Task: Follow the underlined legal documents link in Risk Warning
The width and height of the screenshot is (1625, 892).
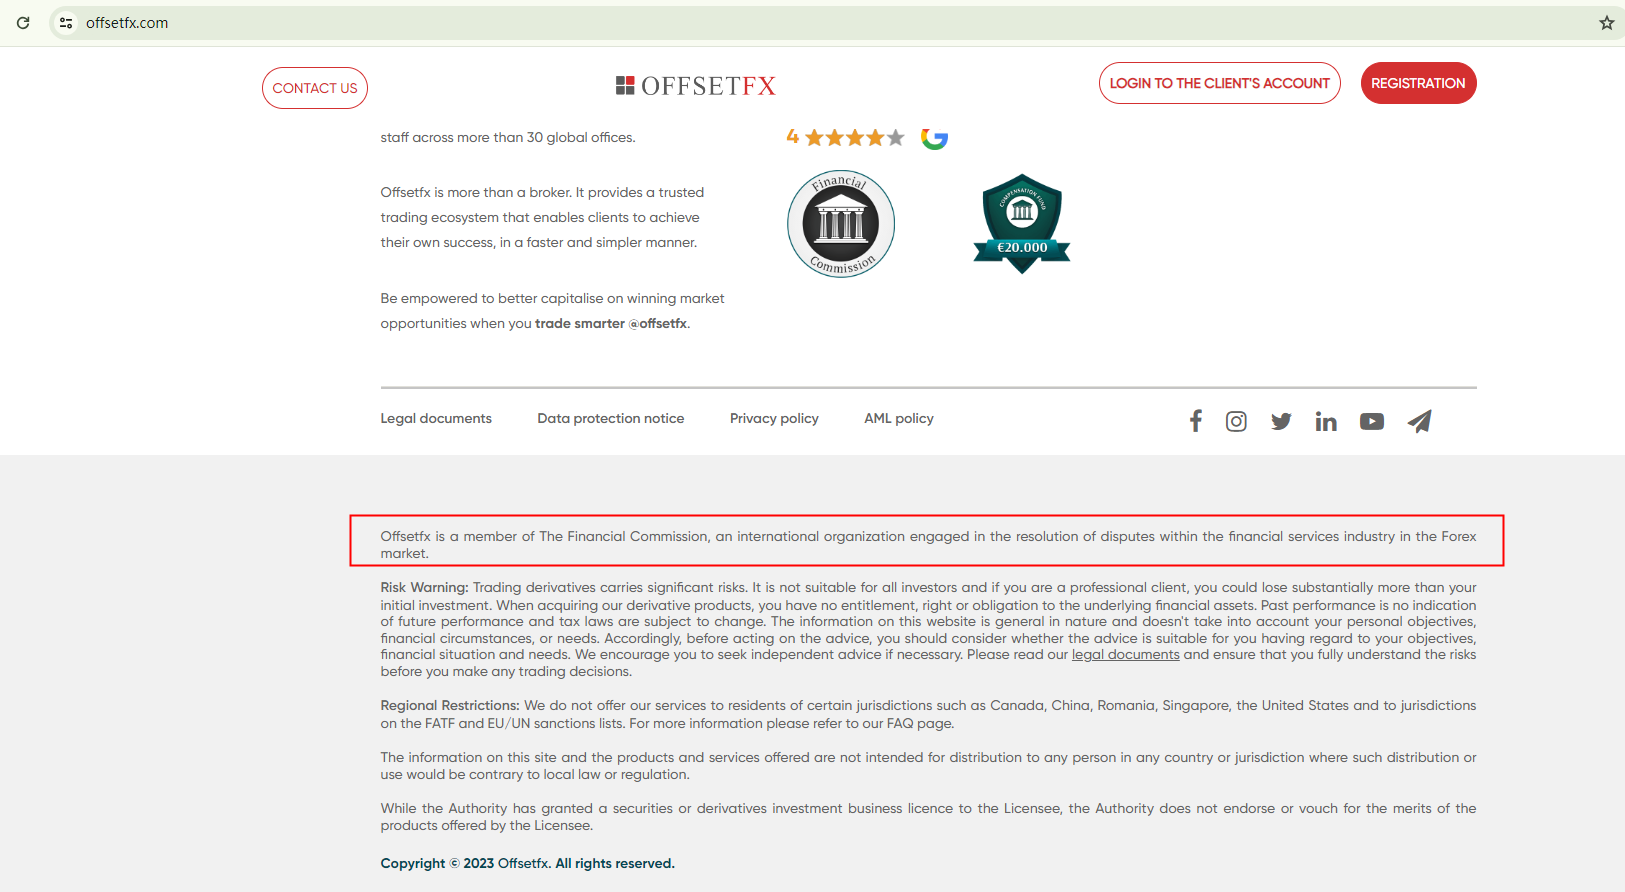Action: pyautogui.click(x=1126, y=655)
